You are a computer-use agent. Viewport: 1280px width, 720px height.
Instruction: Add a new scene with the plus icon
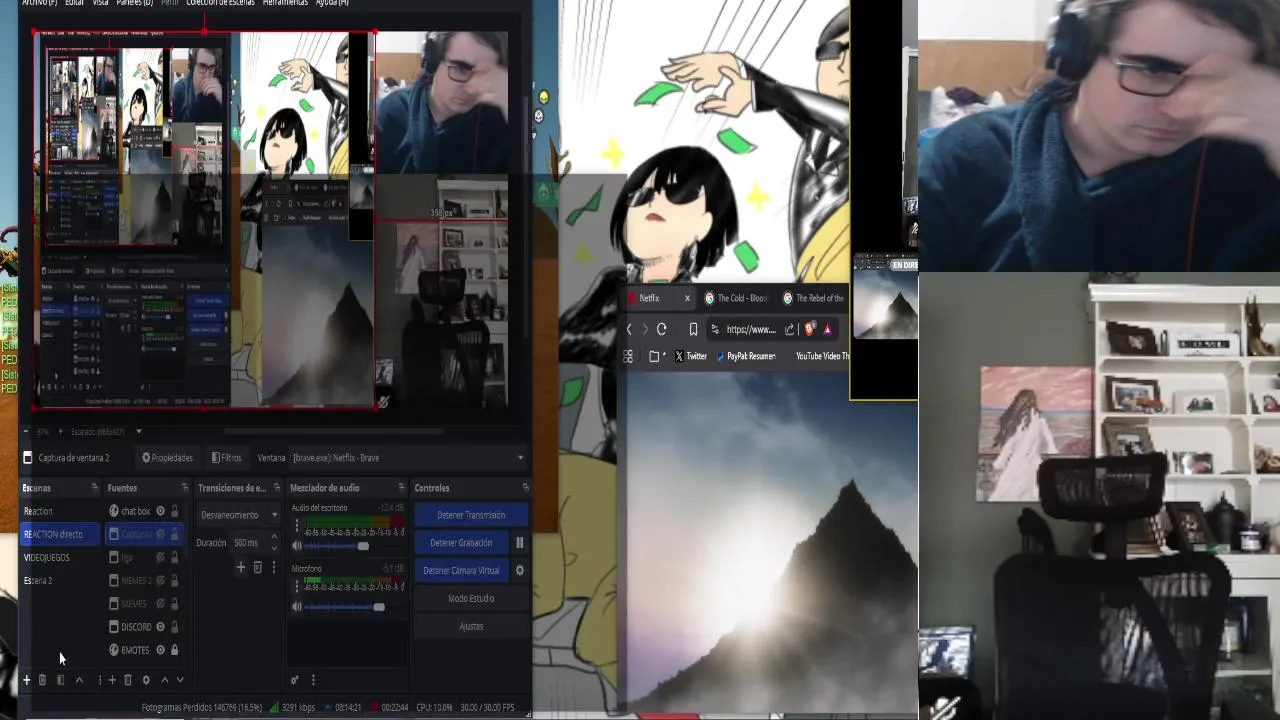pos(26,680)
